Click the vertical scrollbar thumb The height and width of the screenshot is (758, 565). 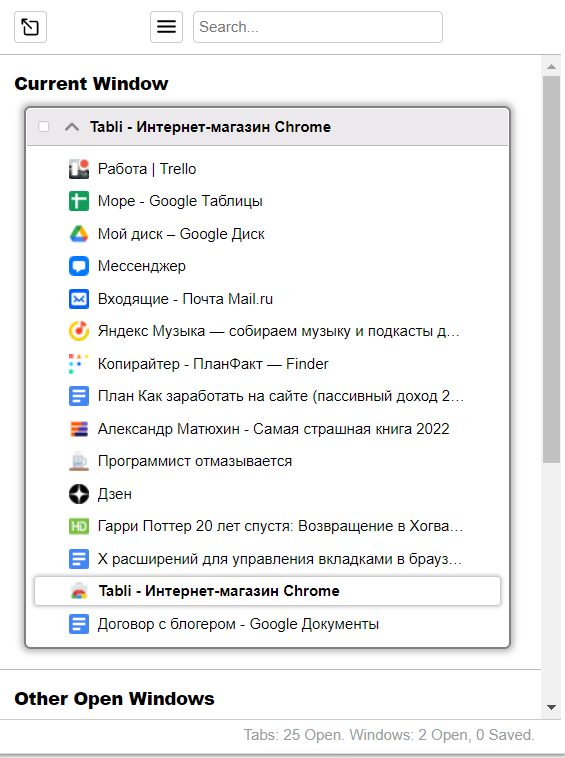pos(551,269)
